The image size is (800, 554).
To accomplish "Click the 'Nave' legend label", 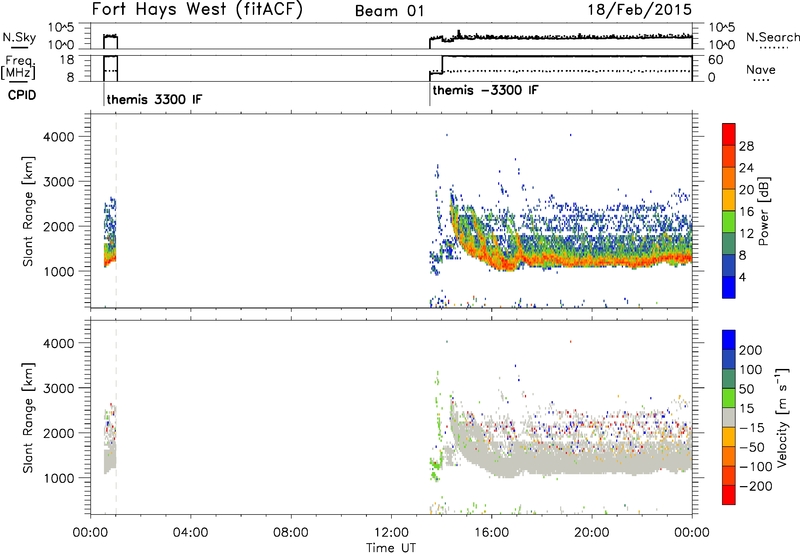I will (761, 69).
